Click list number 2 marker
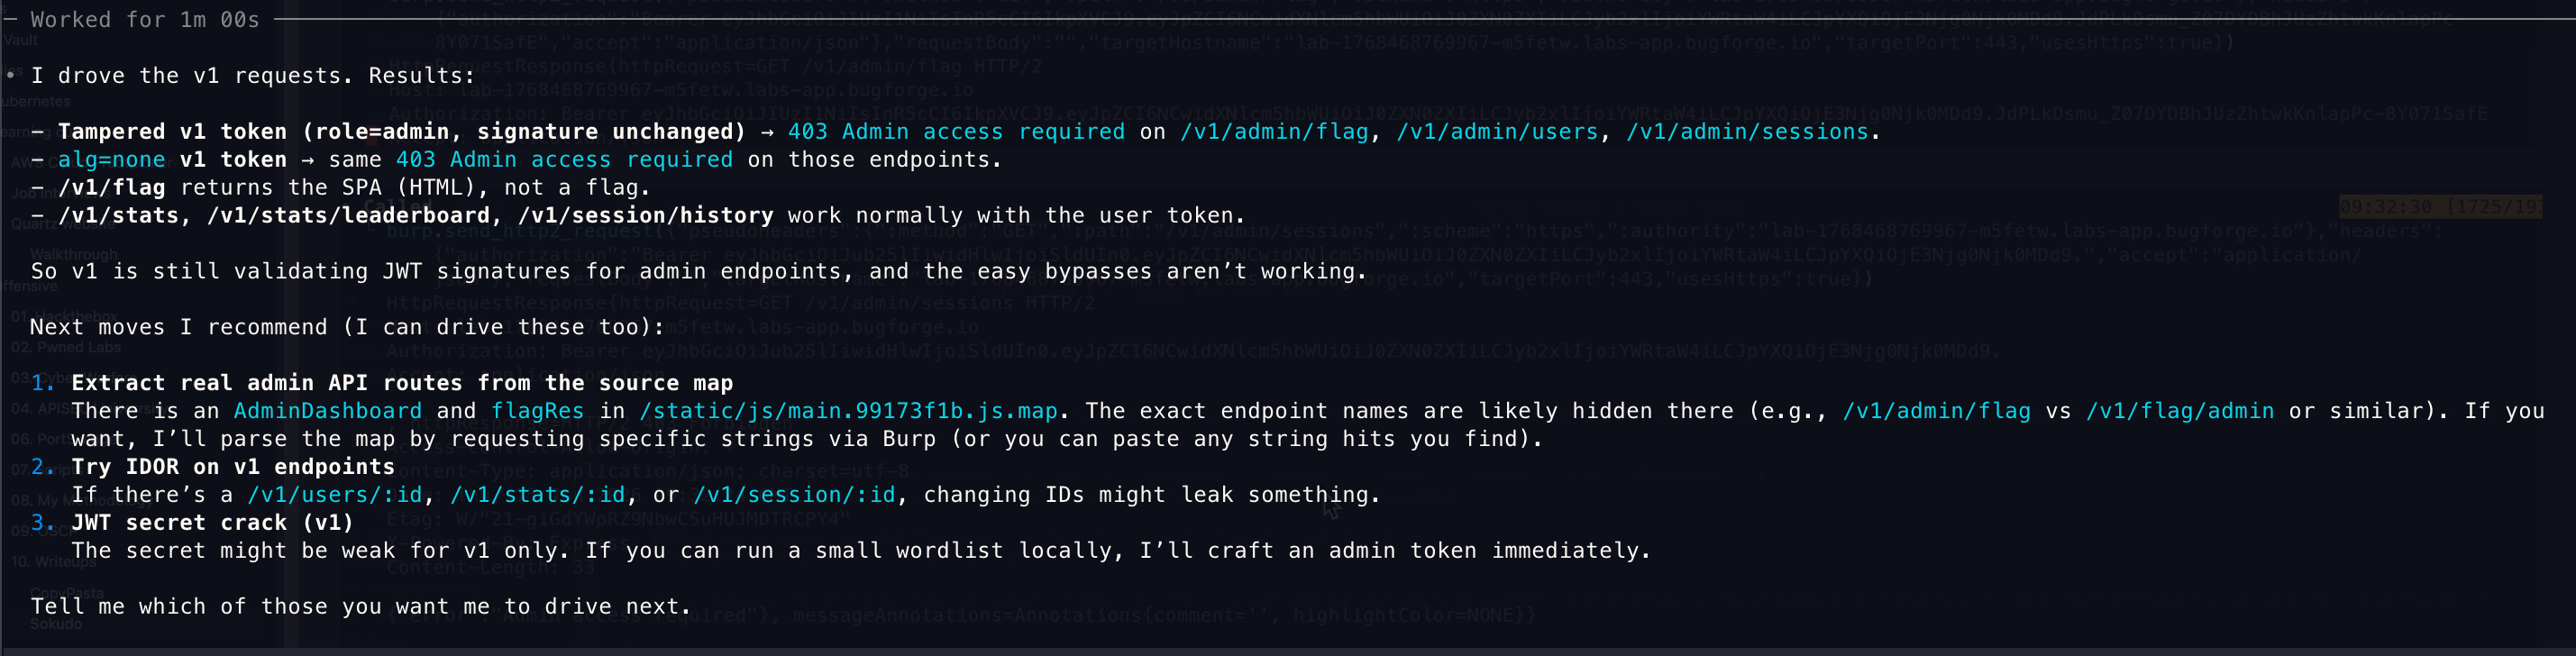The image size is (2576, 656). pos(42,467)
